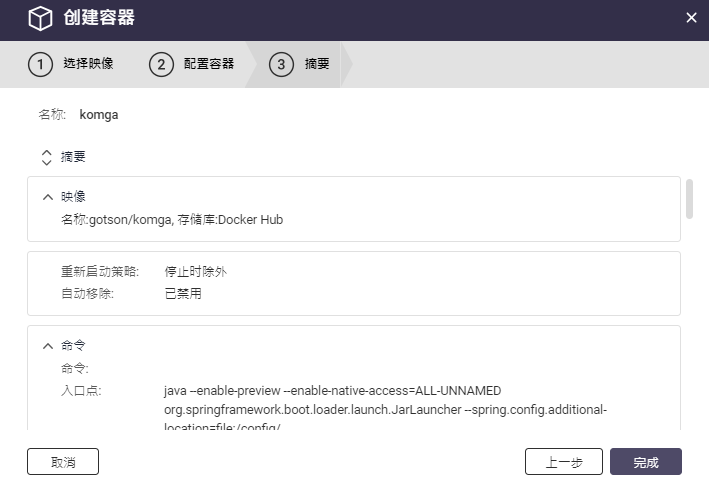This screenshot has width=709, height=494.
Task: Click the step 3 circled number
Action: click(281, 64)
